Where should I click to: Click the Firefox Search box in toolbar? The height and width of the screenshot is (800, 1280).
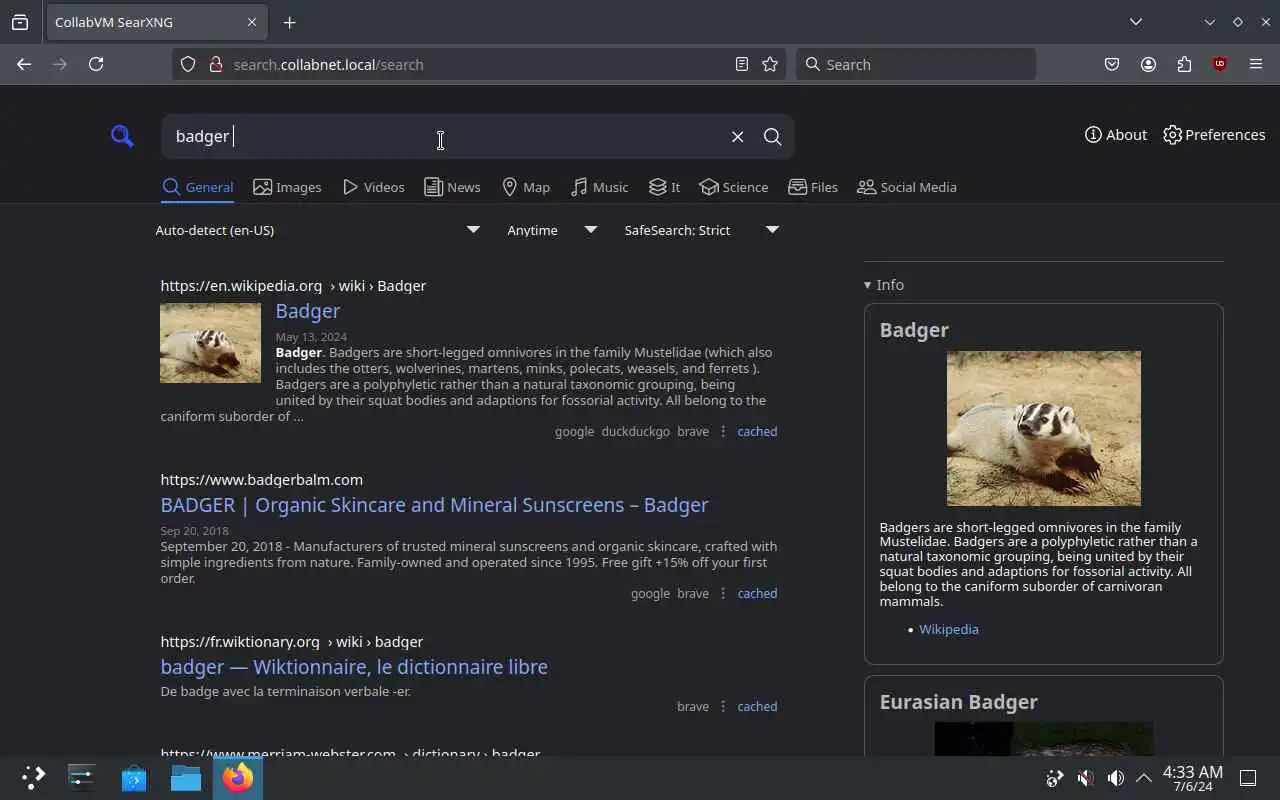[x=916, y=64]
